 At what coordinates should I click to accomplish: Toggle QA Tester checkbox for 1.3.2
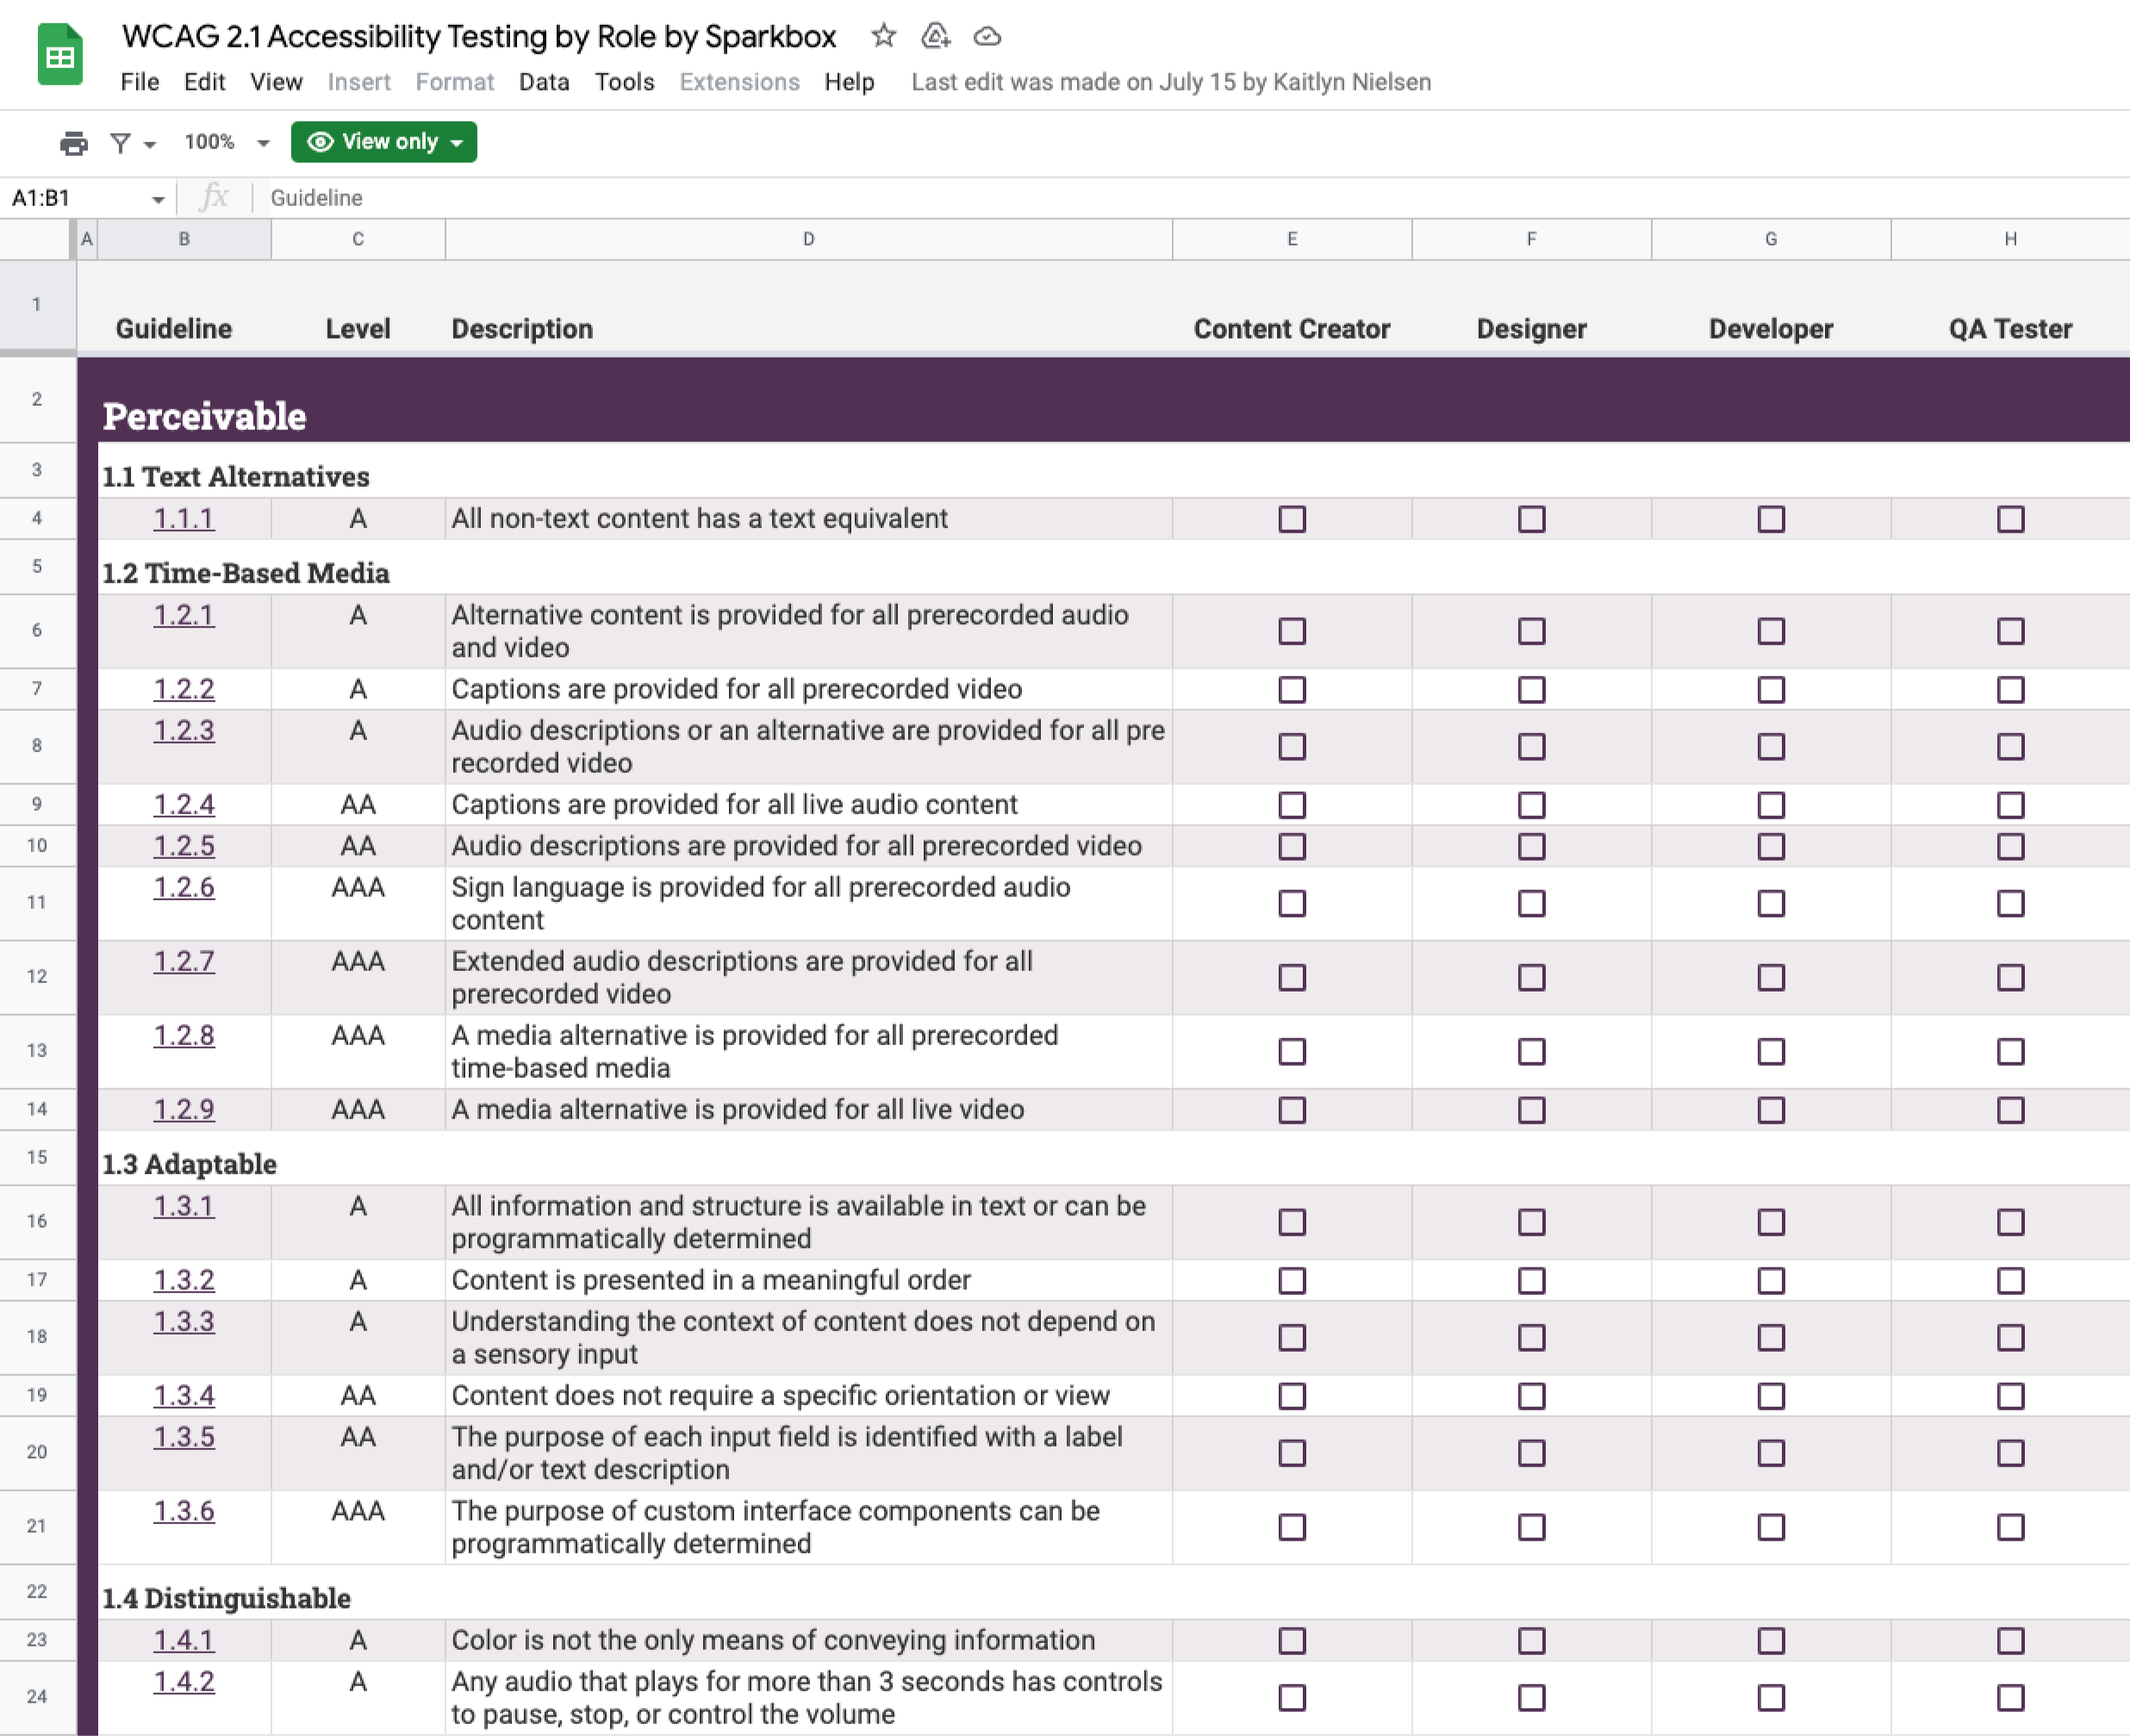2010,1280
